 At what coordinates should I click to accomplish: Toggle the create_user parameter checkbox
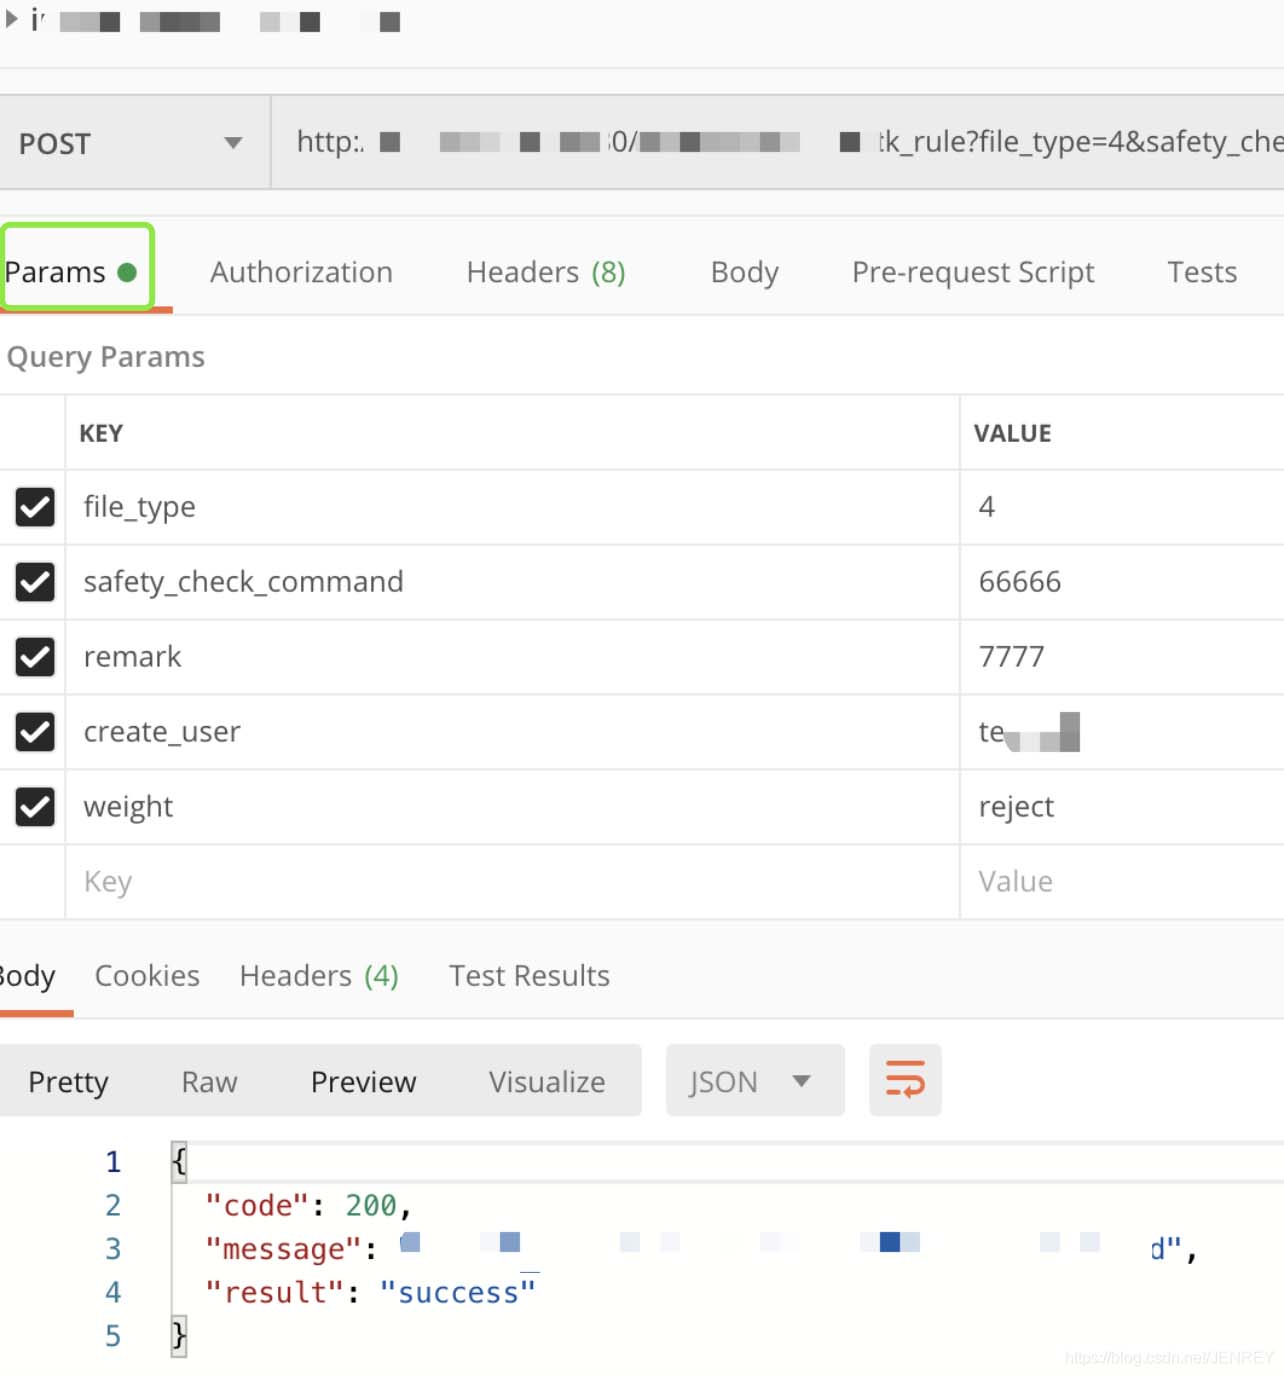click(x=35, y=731)
